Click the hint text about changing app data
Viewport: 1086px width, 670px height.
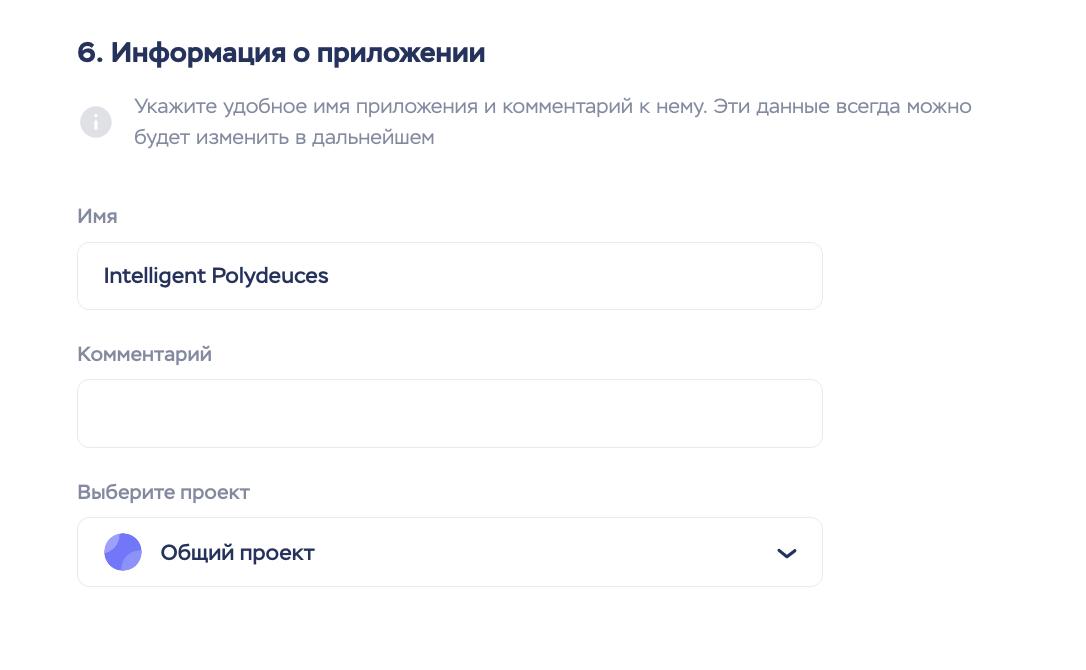(x=551, y=121)
